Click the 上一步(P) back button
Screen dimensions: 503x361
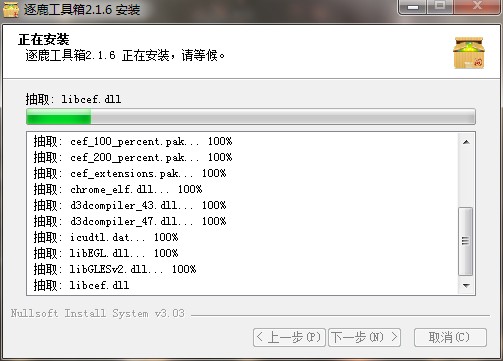click(289, 337)
